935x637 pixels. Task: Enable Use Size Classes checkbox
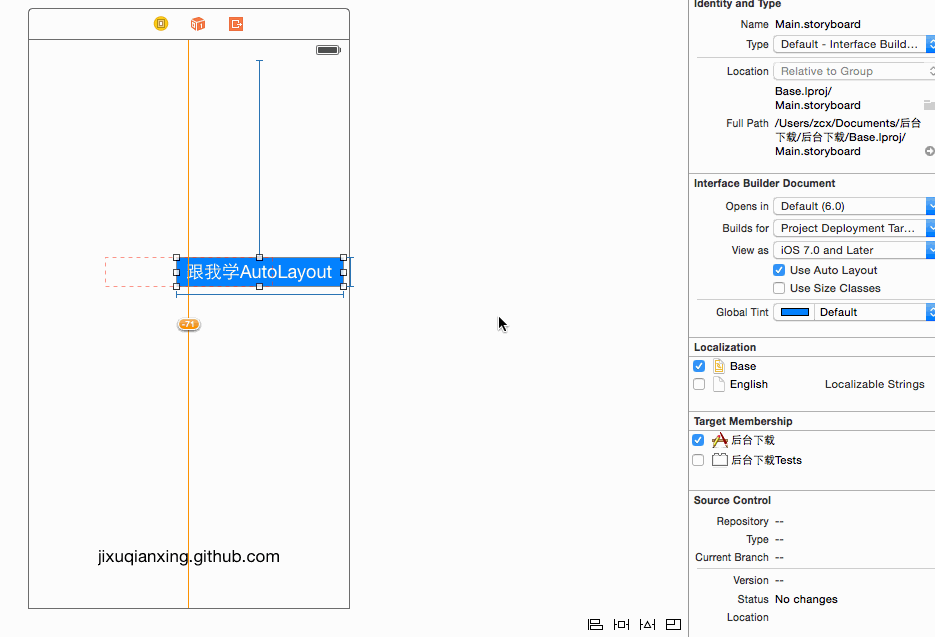779,288
